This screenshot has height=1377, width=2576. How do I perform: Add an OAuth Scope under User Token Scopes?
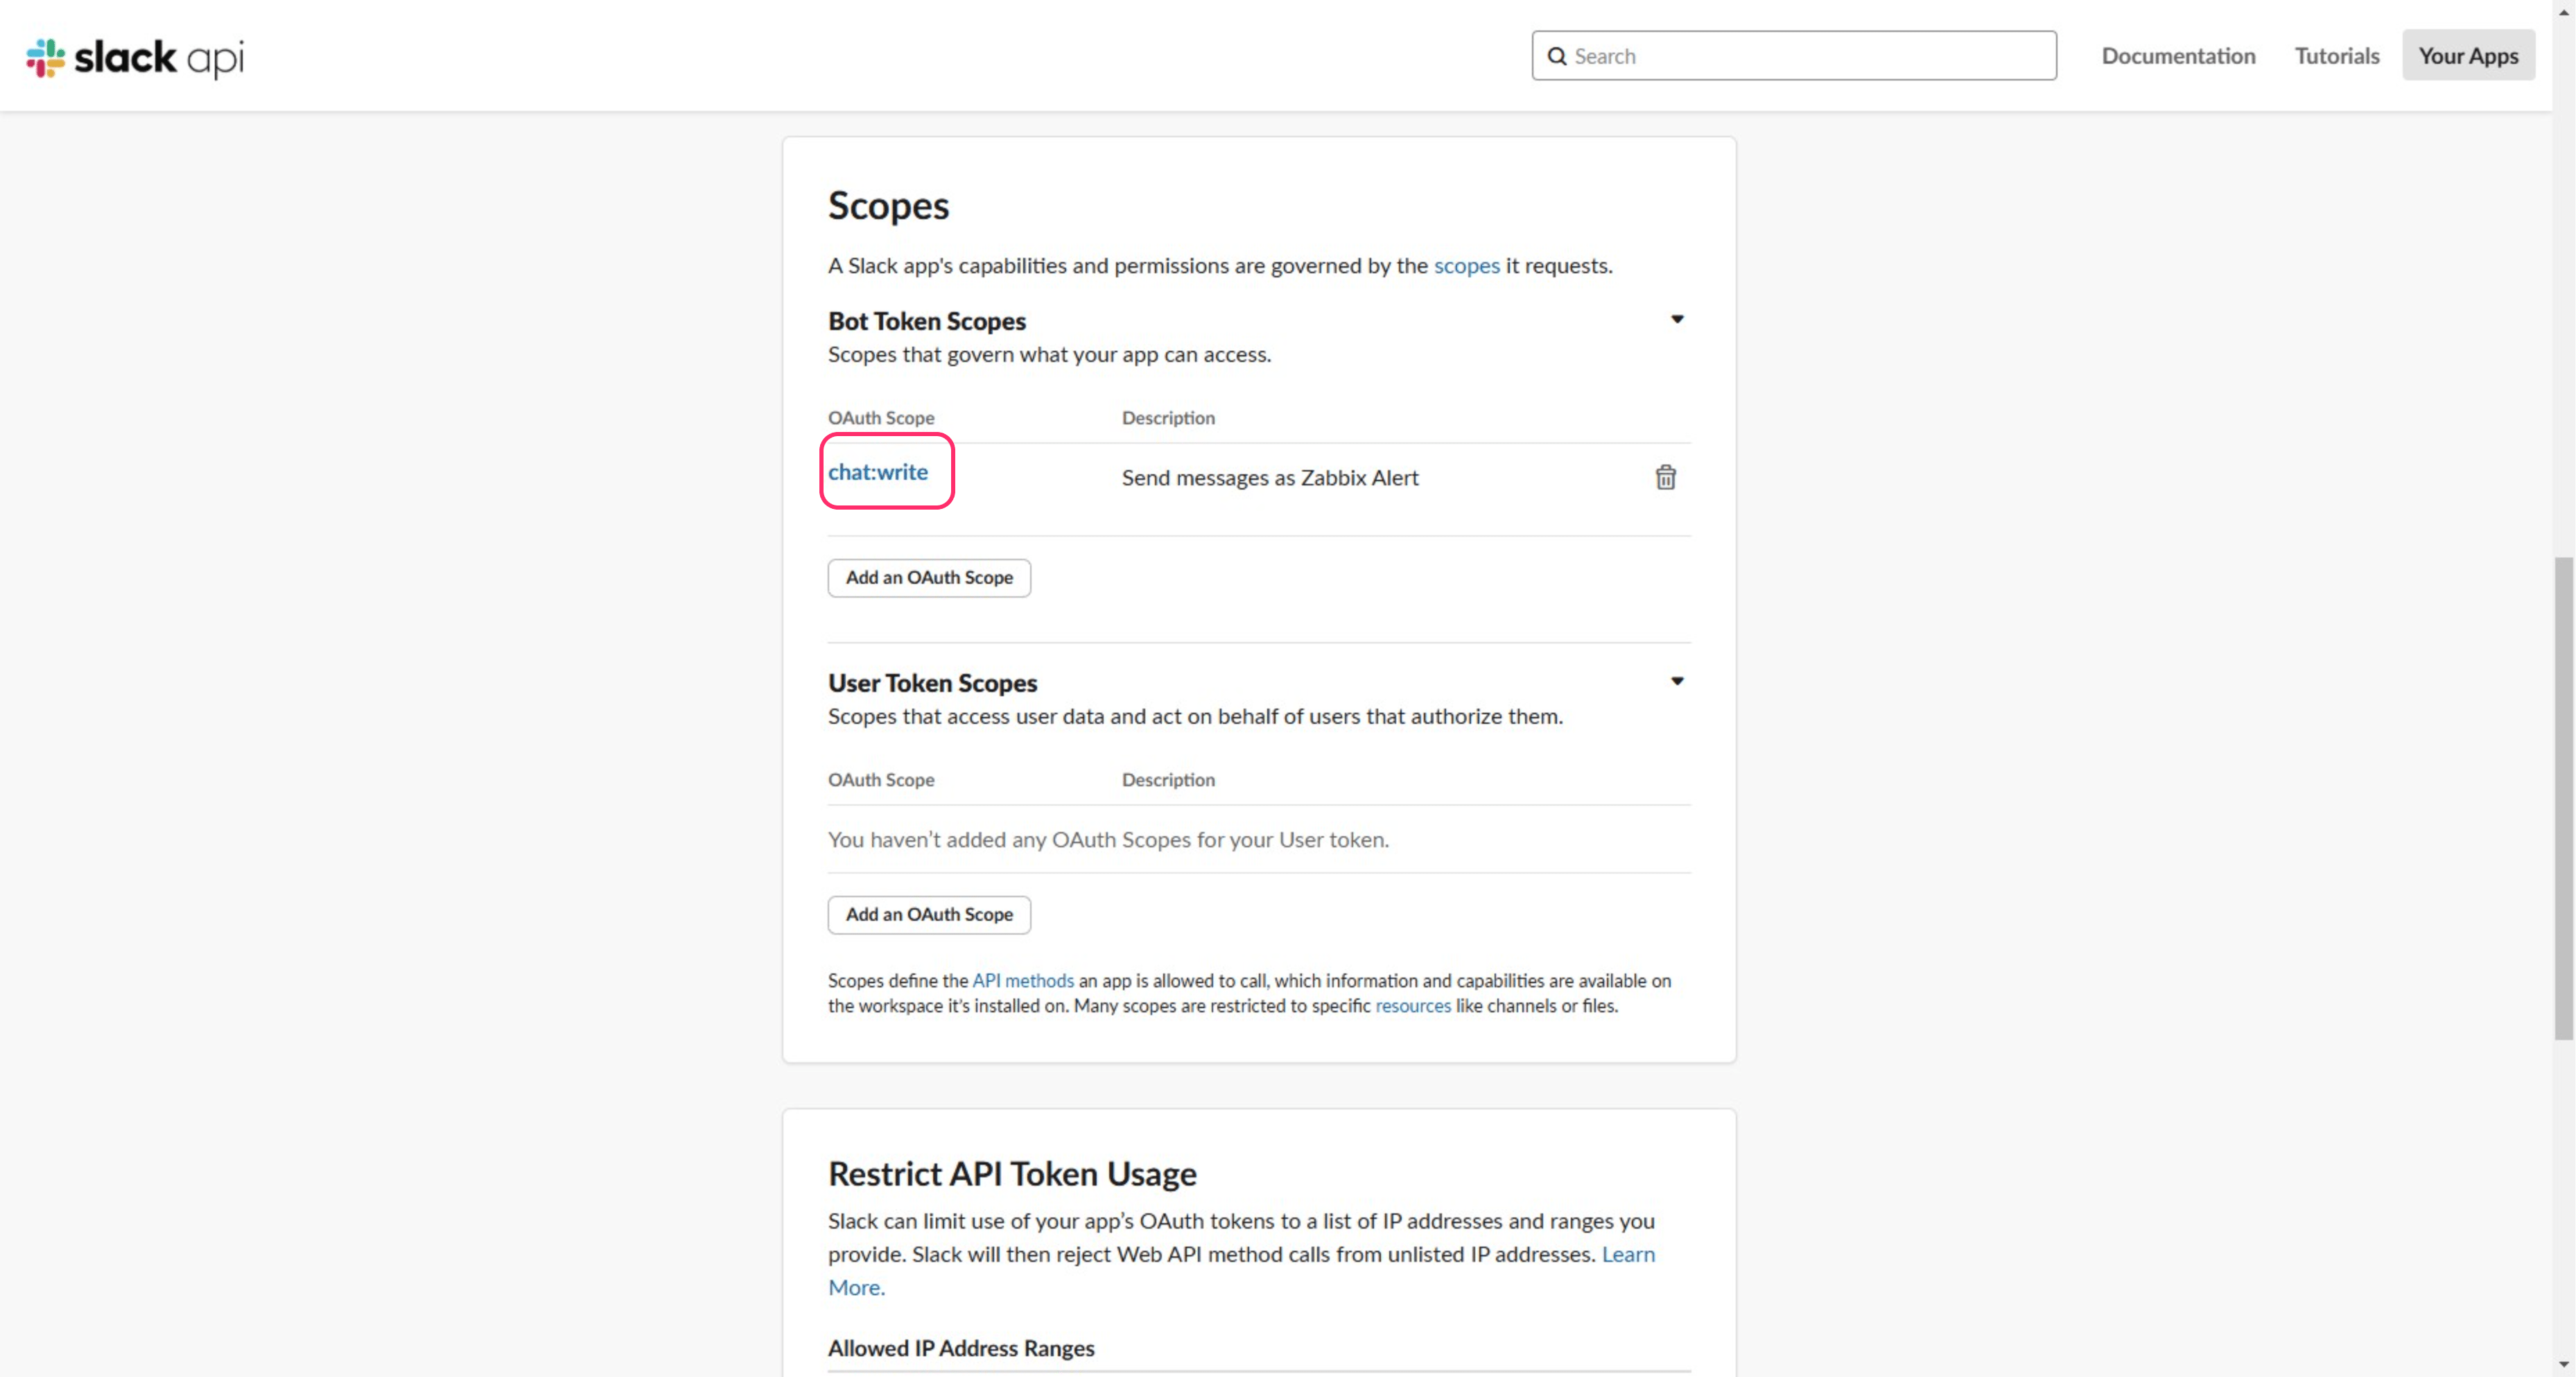(x=928, y=914)
